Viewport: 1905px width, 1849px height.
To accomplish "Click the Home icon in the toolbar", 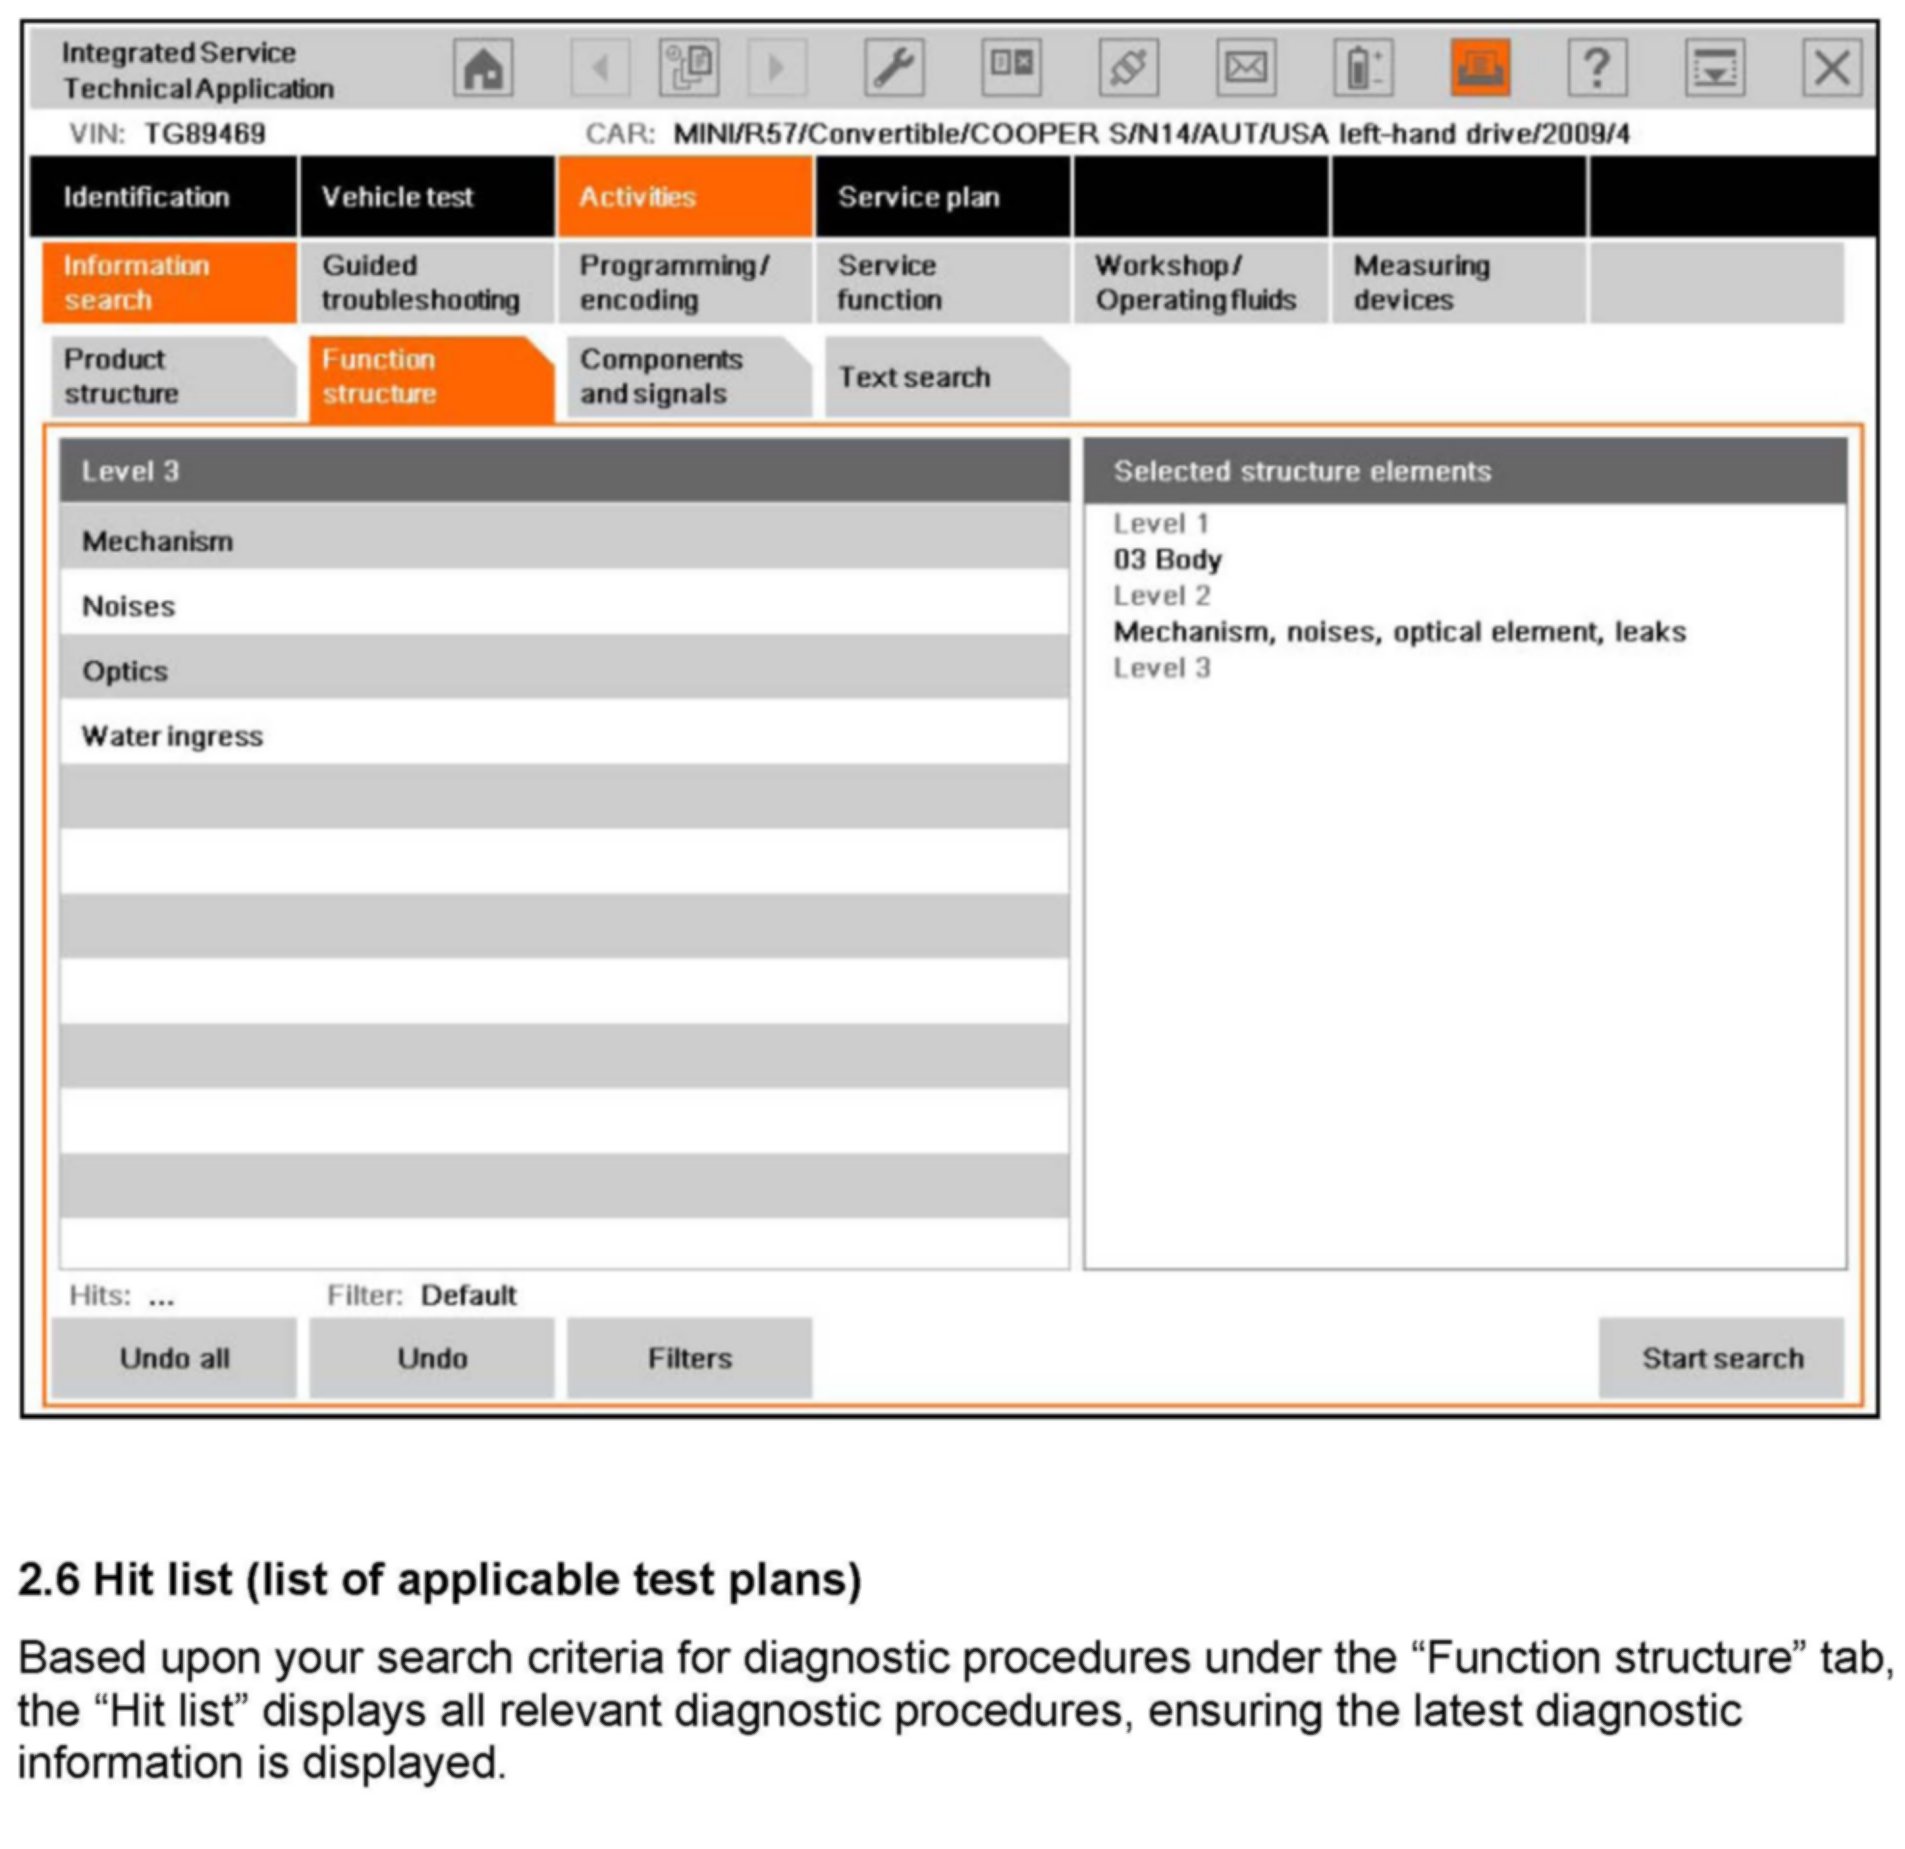I will pos(482,68).
